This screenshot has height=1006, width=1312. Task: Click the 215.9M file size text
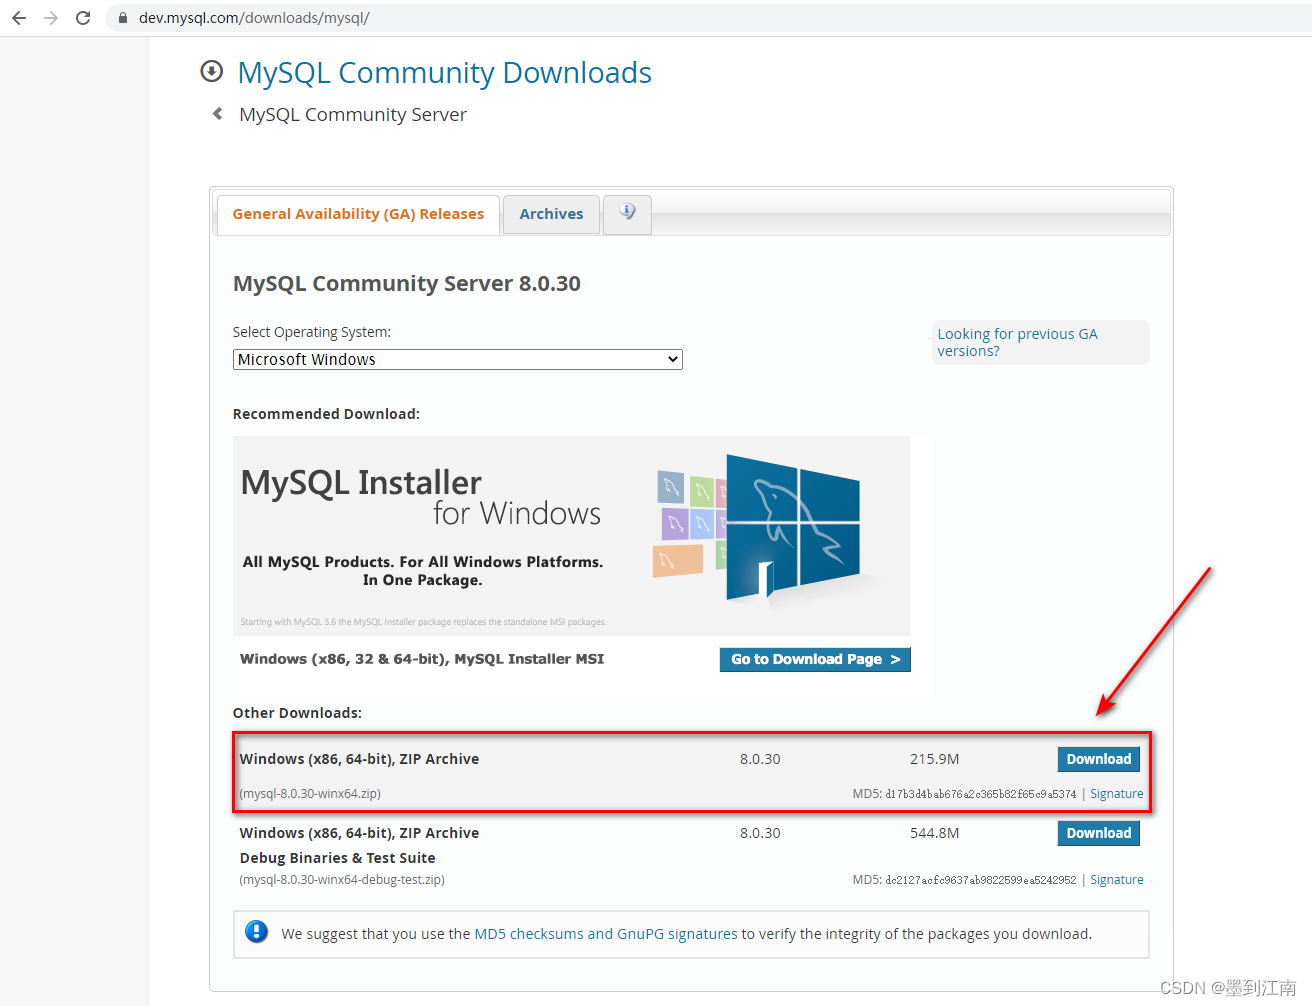[934, 759]
